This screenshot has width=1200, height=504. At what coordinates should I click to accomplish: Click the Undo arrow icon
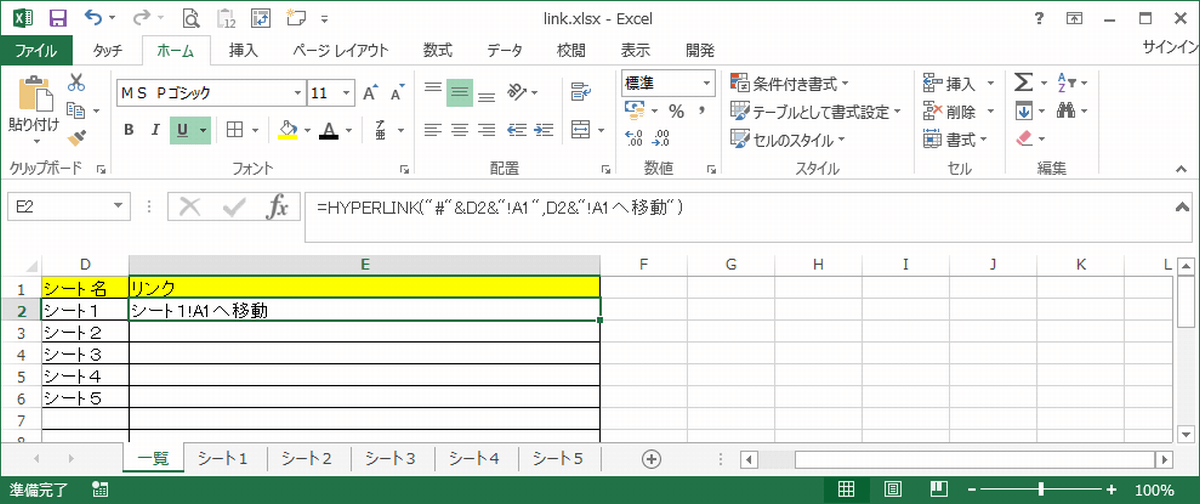(94, 17)
